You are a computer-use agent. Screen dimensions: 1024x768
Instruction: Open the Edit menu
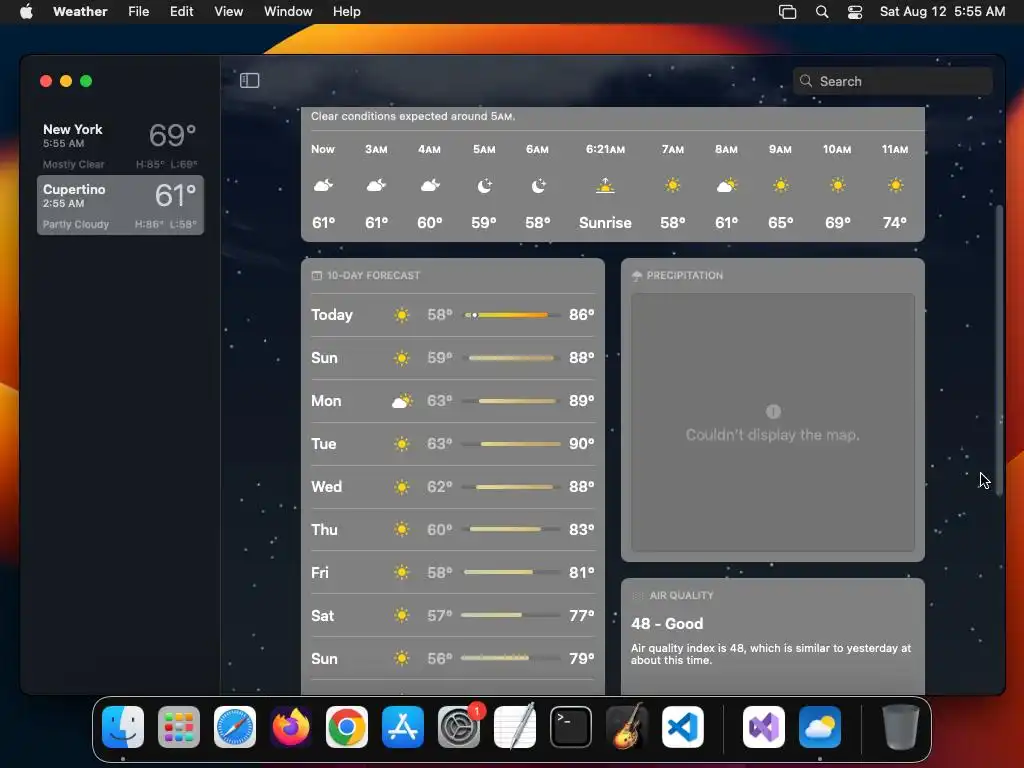182,12
